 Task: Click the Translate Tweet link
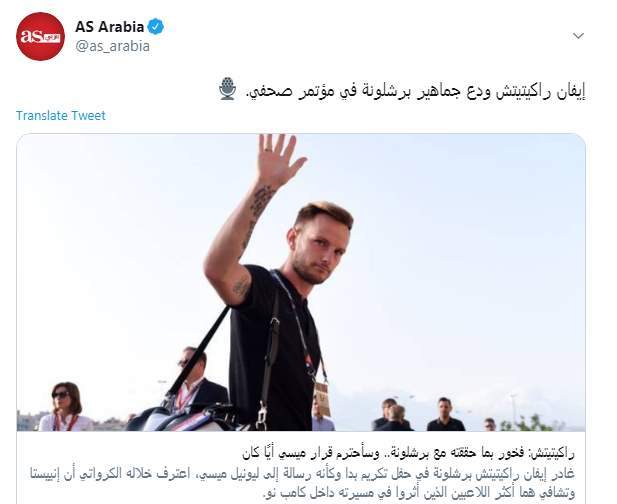coord(61,115)
